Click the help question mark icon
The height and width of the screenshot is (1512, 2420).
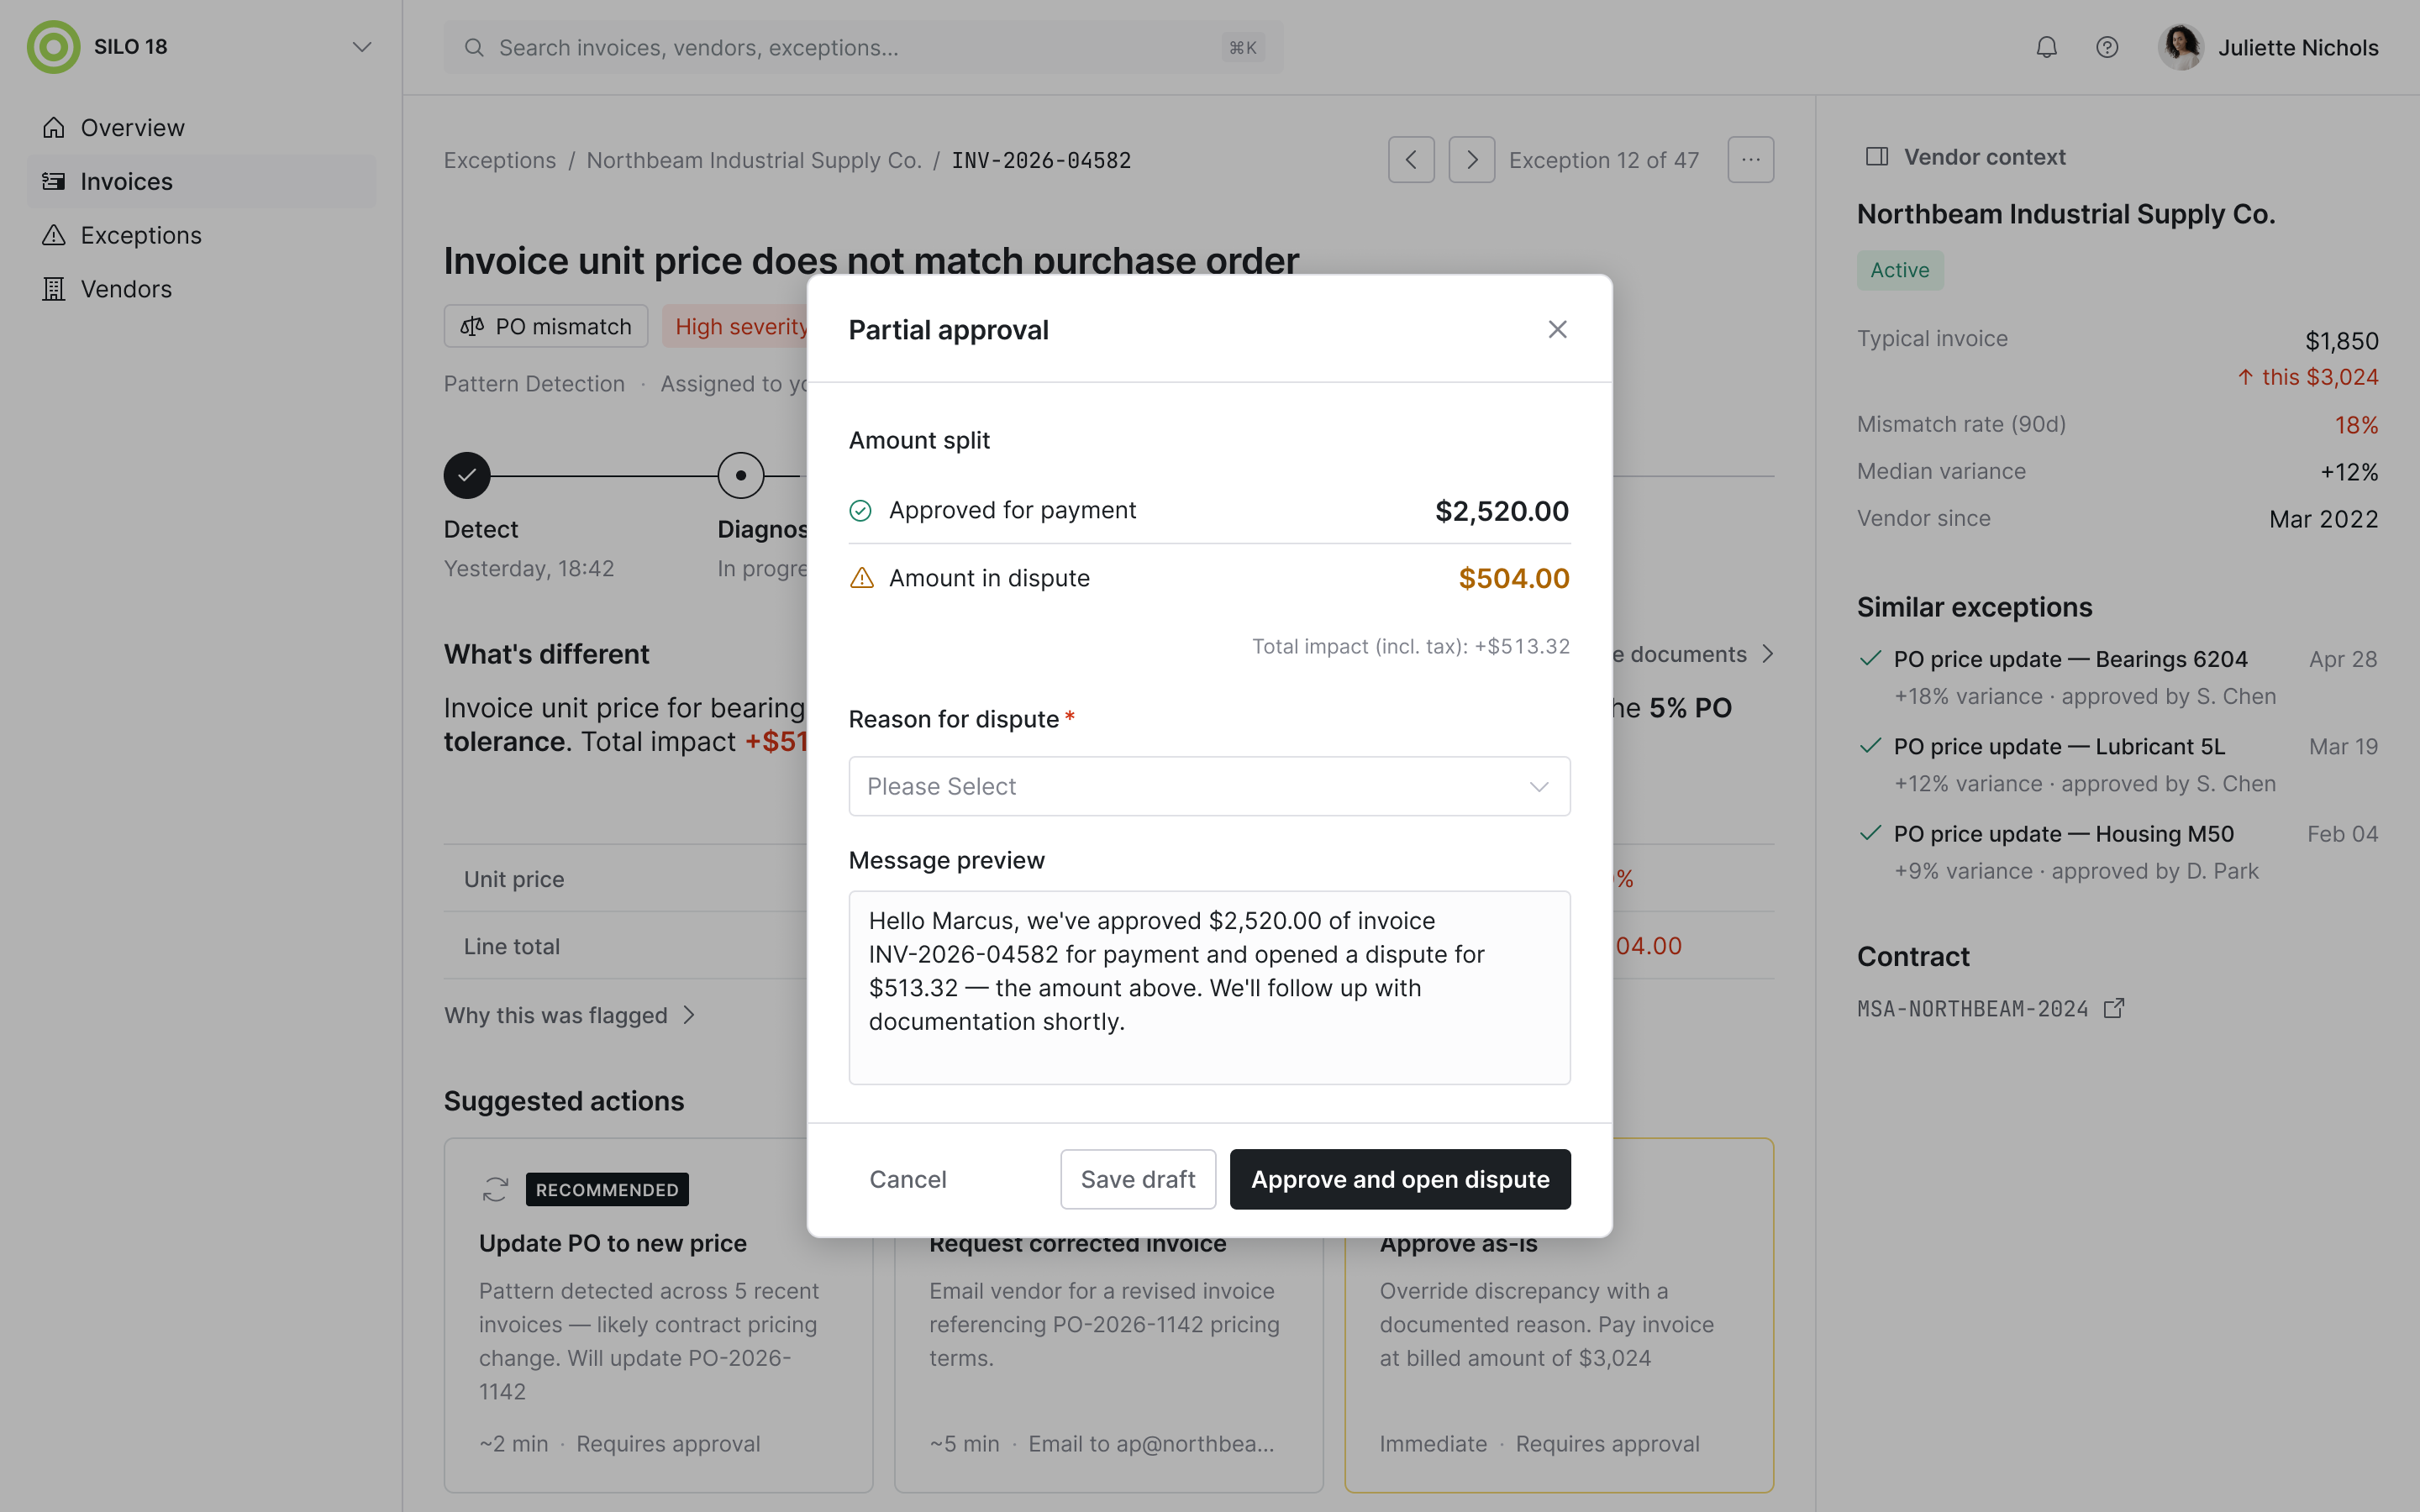(2107, 47)
